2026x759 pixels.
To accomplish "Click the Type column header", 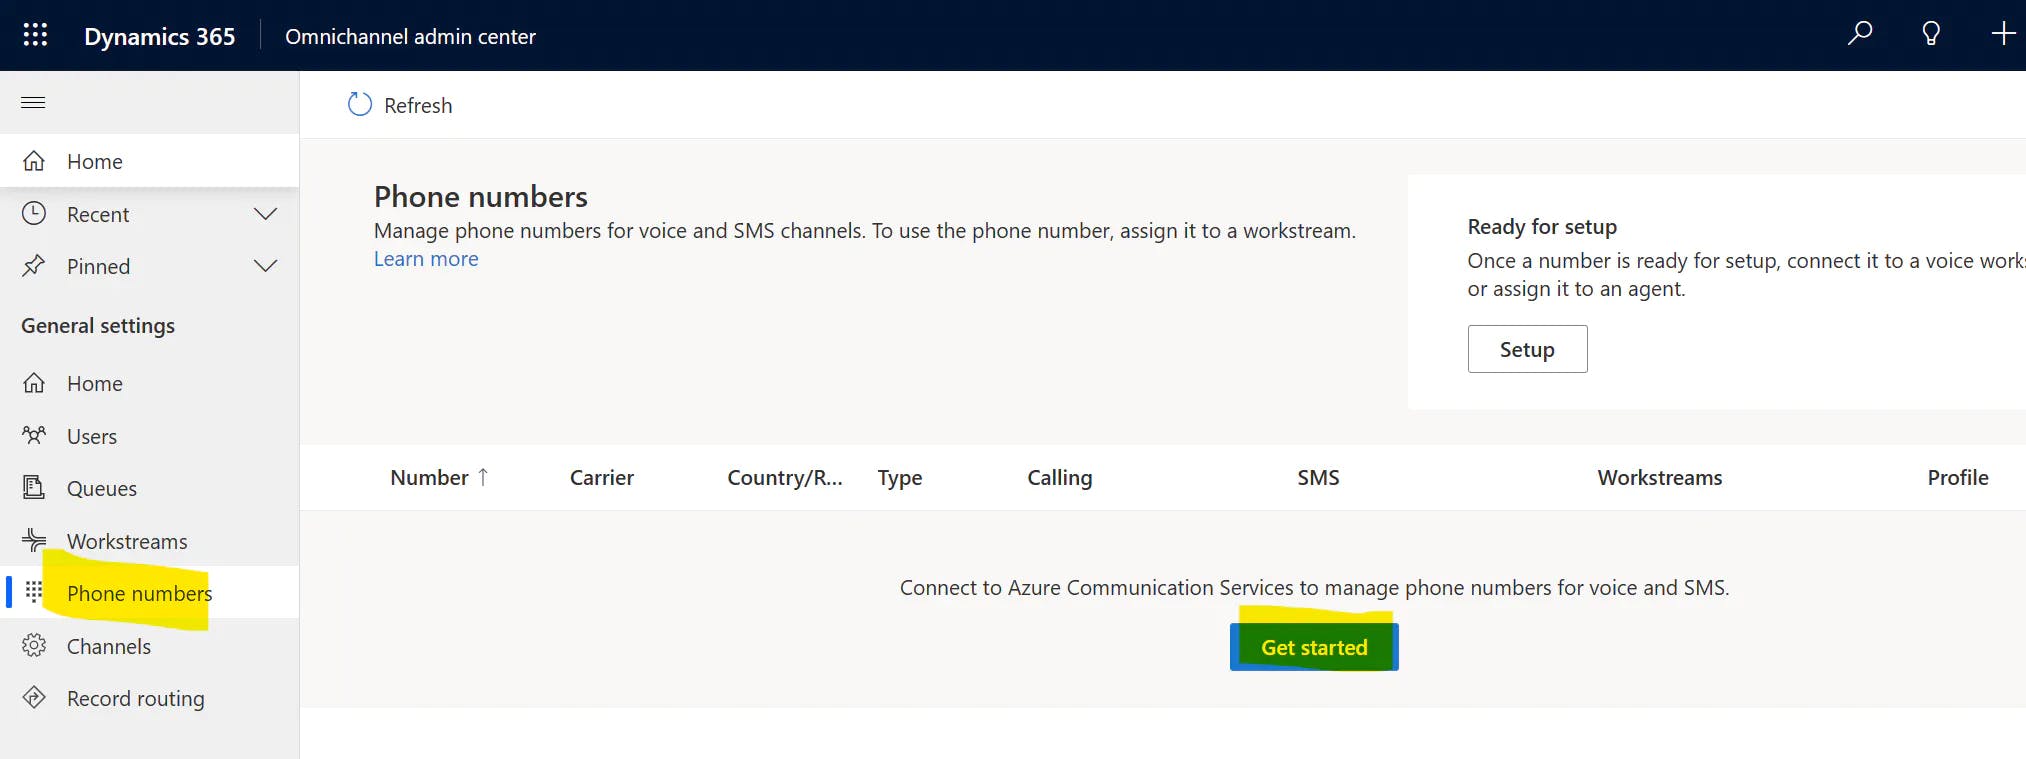I will pos(900,478).
